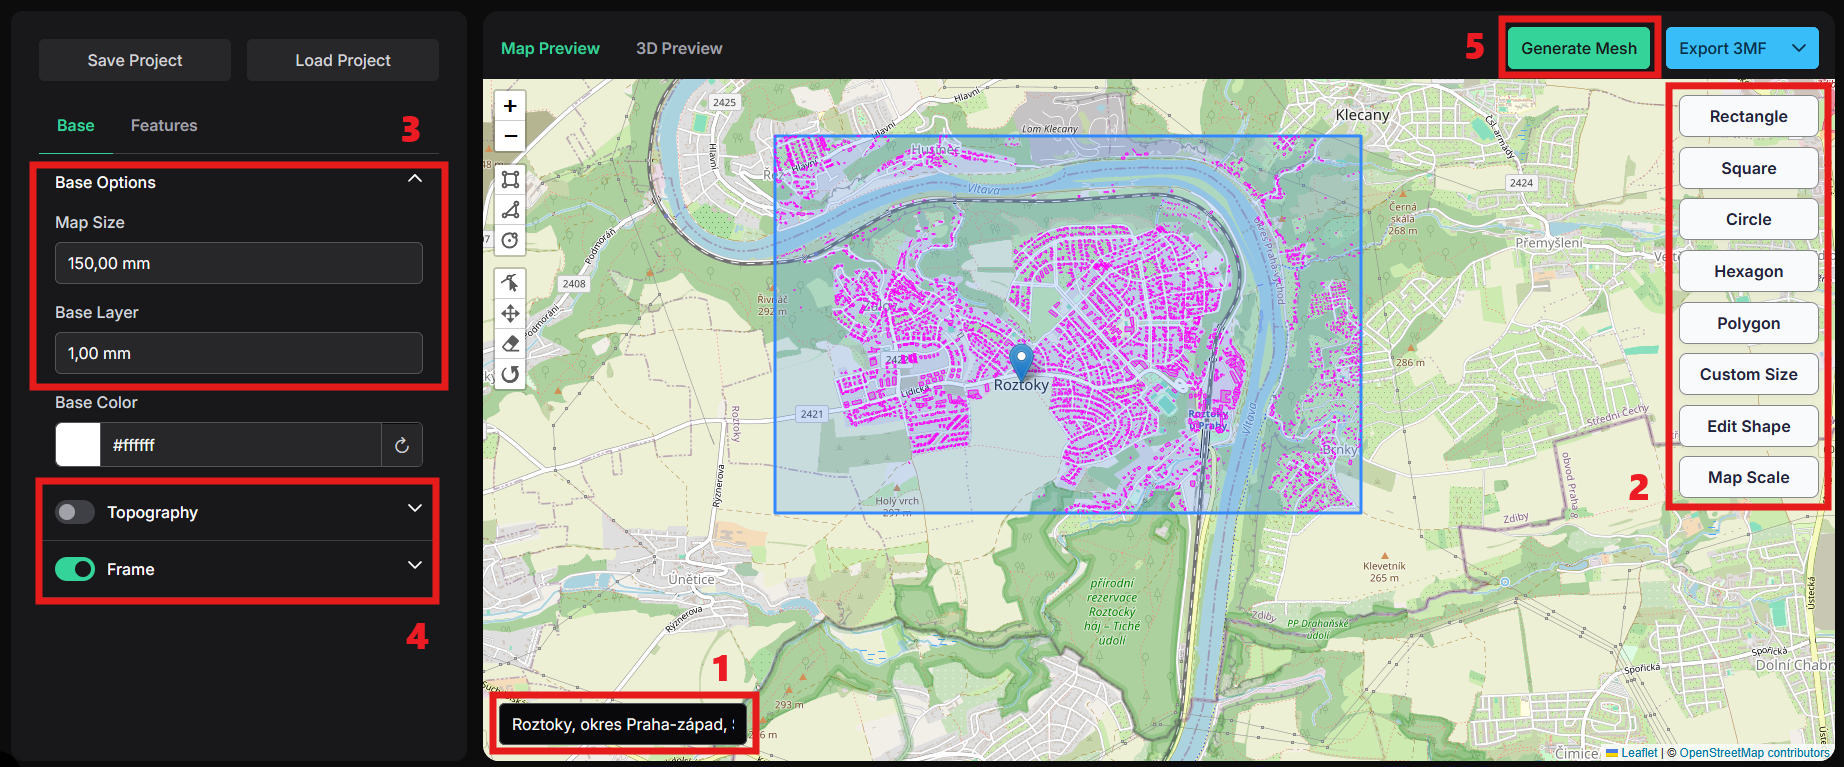Reset the base color to default

(x=402, y=445)
